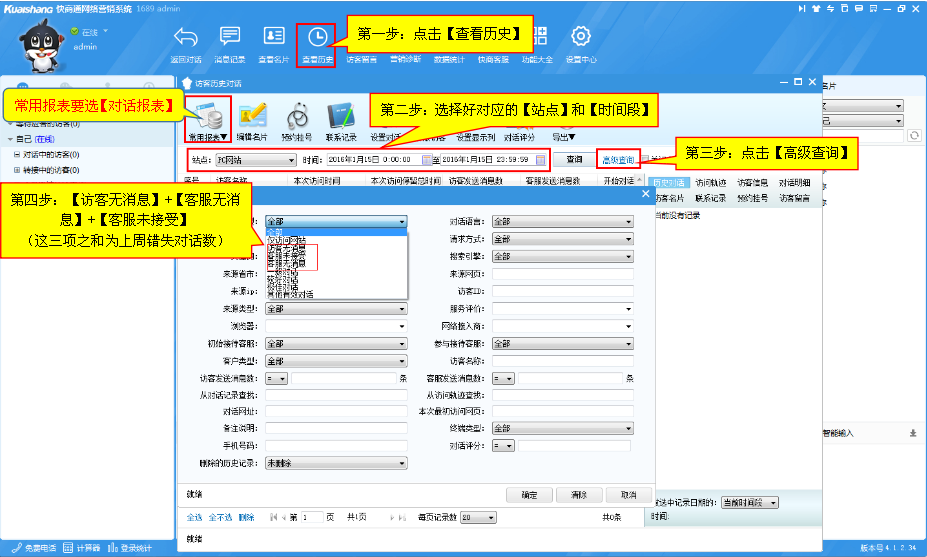Open the 联系记录 notebook icon

pos(341,115)
